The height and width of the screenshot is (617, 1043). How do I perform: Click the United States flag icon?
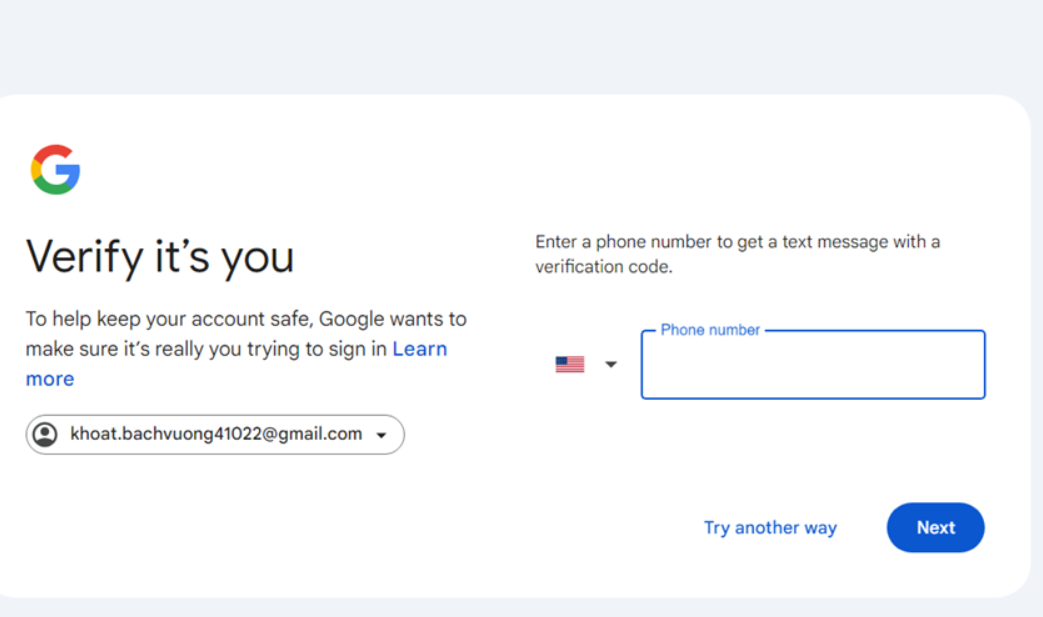click(x=570, y=365)
